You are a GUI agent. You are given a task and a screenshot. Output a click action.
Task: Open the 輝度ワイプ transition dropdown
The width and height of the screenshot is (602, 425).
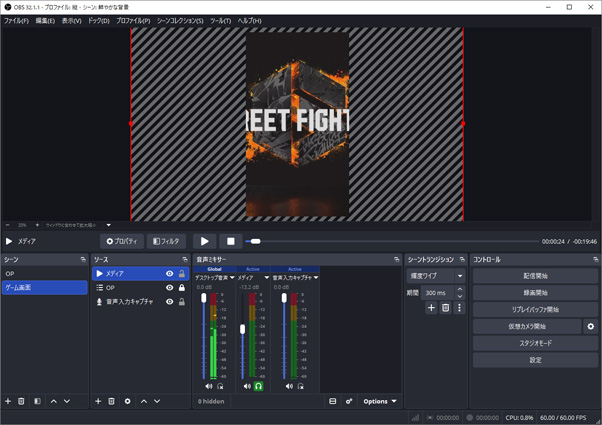pyautogui.click(x=435, y=276)
